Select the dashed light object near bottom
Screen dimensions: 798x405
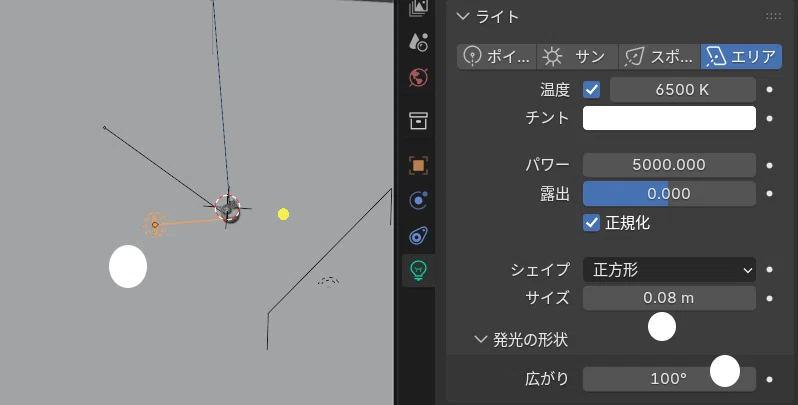click(329, 281)
